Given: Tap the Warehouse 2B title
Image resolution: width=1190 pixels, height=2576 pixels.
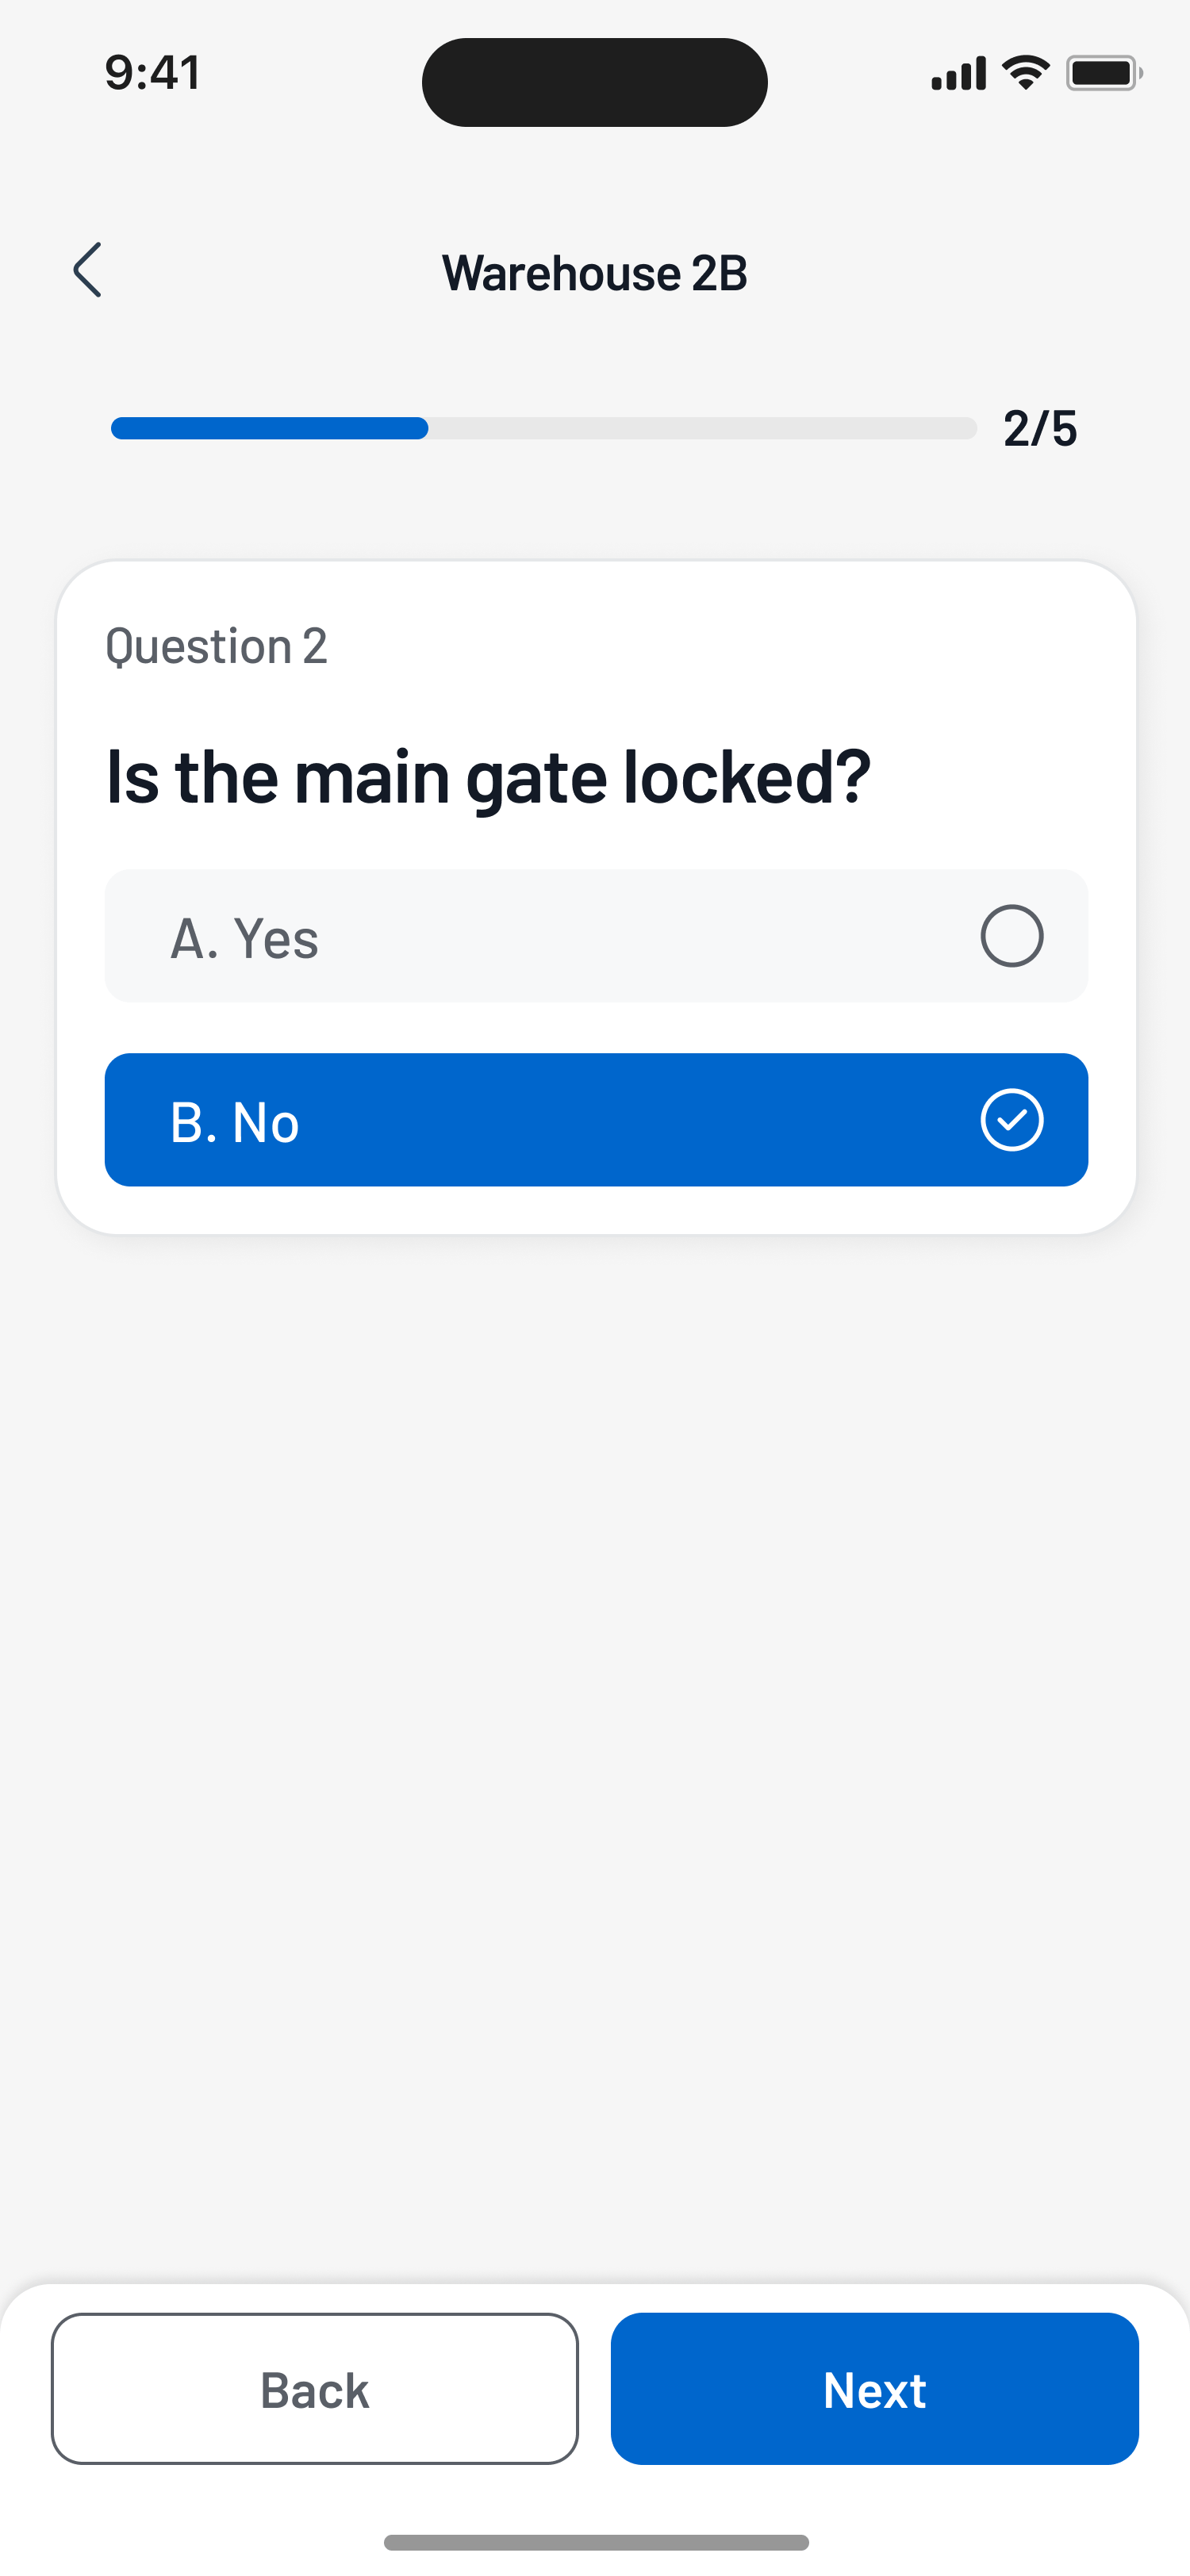Looking at the screenshot, I should (594, 271).
